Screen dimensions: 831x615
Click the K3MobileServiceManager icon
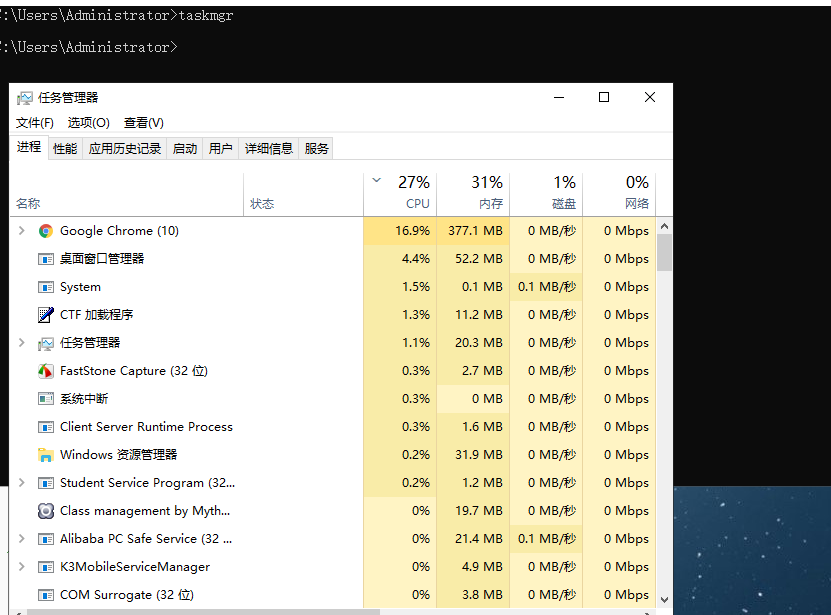tap(46, 567)
